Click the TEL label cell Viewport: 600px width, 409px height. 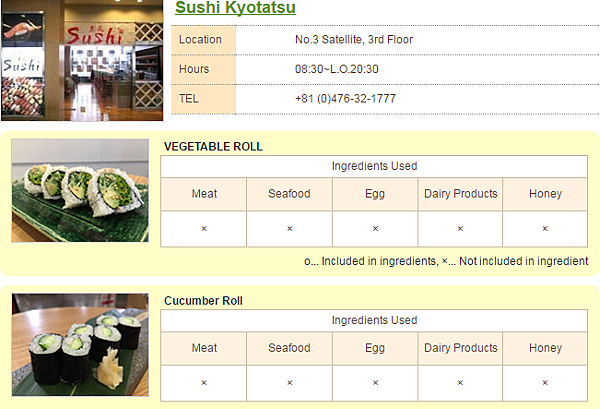[204, 99]
